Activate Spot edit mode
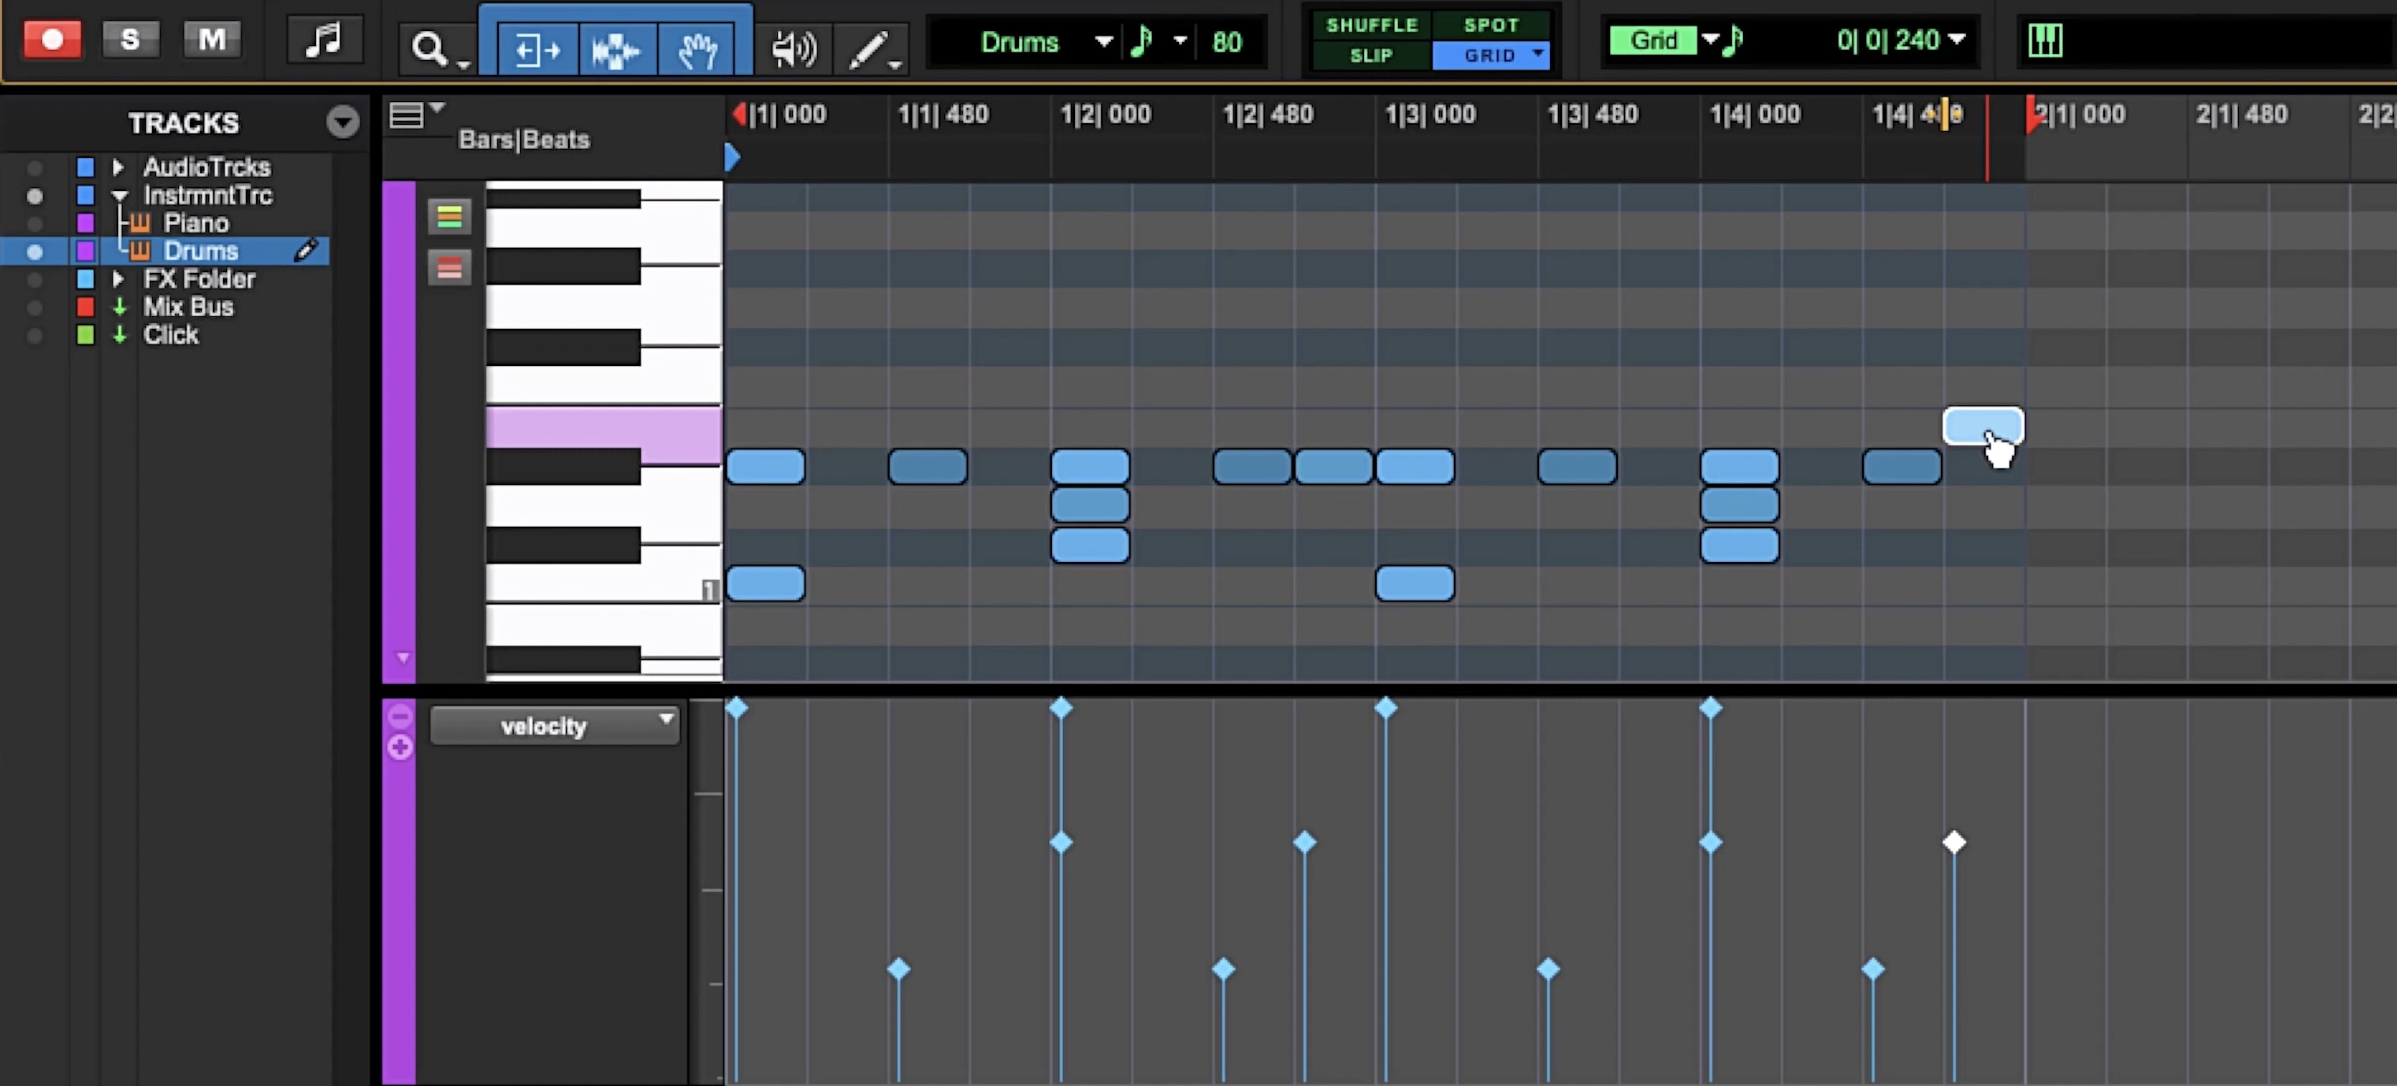2397x1086 pixels. [1491, 24]
